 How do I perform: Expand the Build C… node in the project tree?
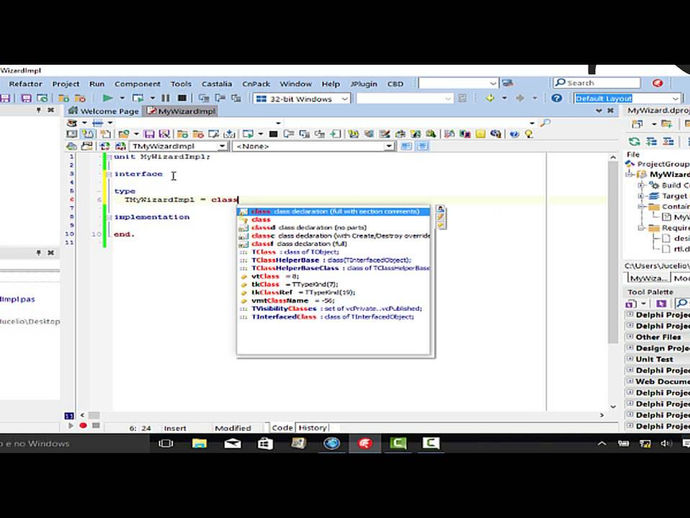click(642, 185)
